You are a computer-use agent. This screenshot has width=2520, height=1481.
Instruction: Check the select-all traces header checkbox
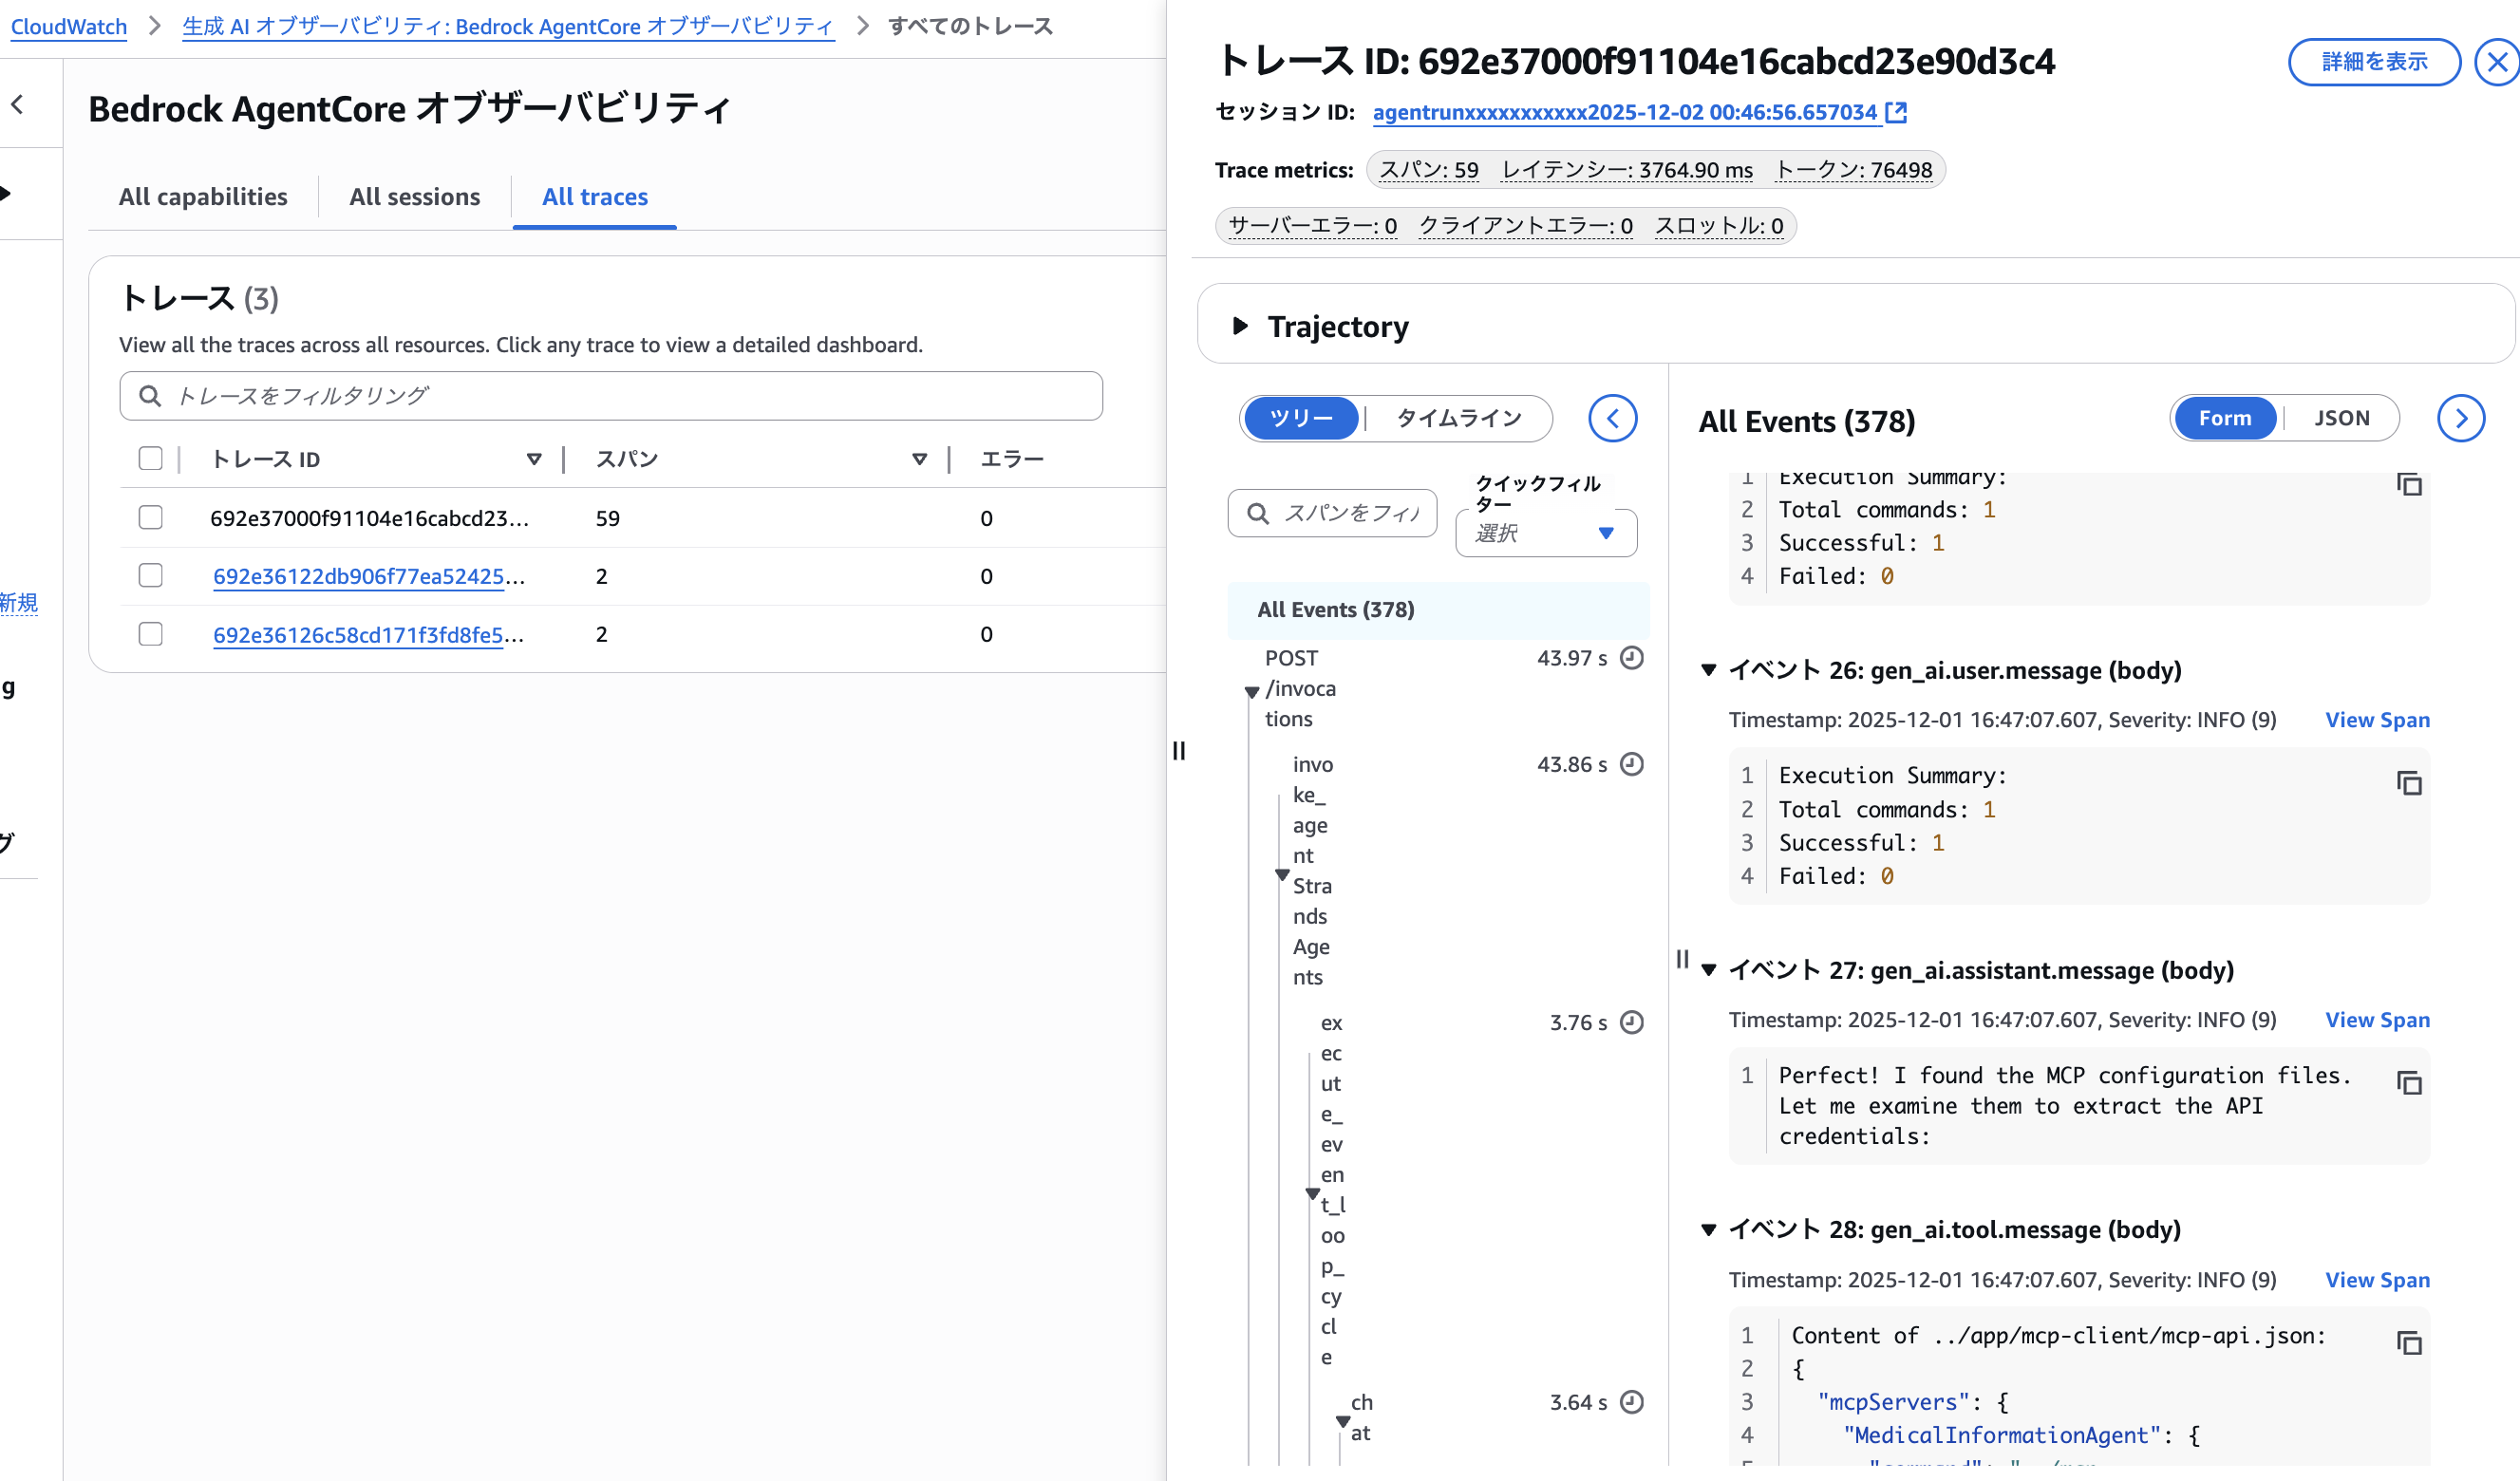tap(150, 458)
